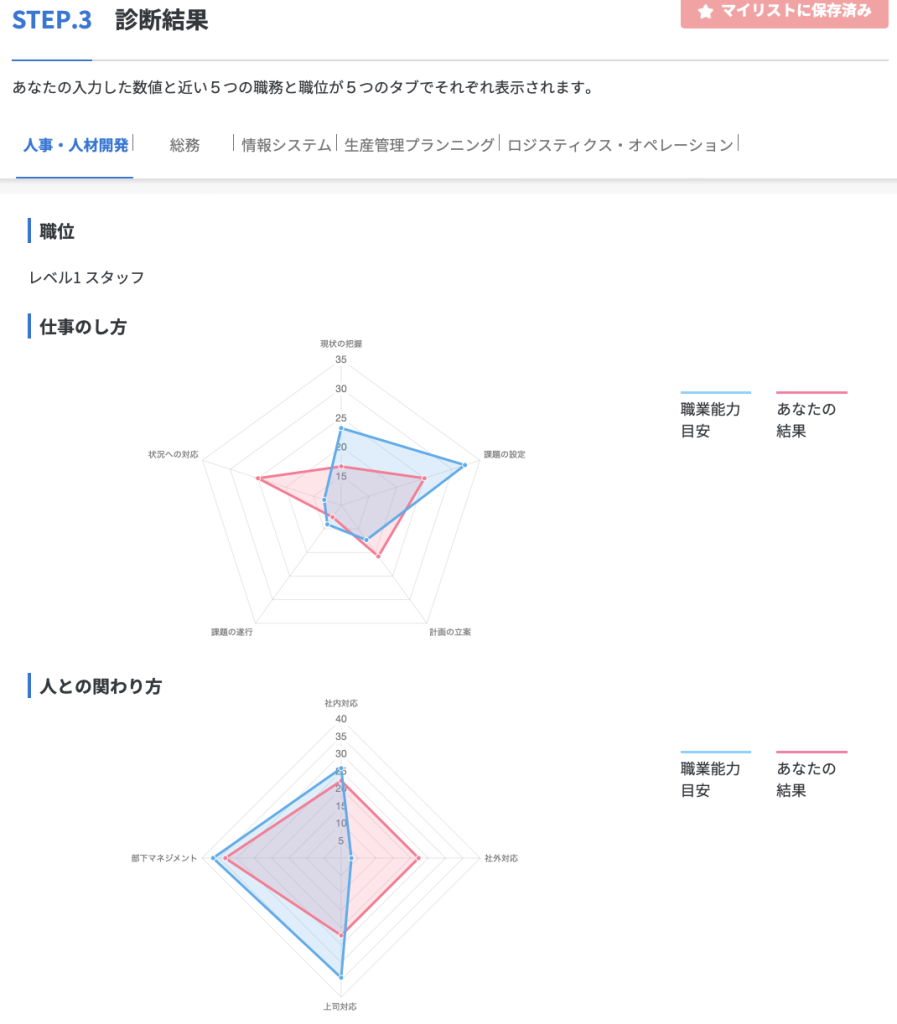The width and height of the screenshot is (897, 1024).
Task: Click the 人との関わり方 section heading
Action: click(x=100, y=687)
